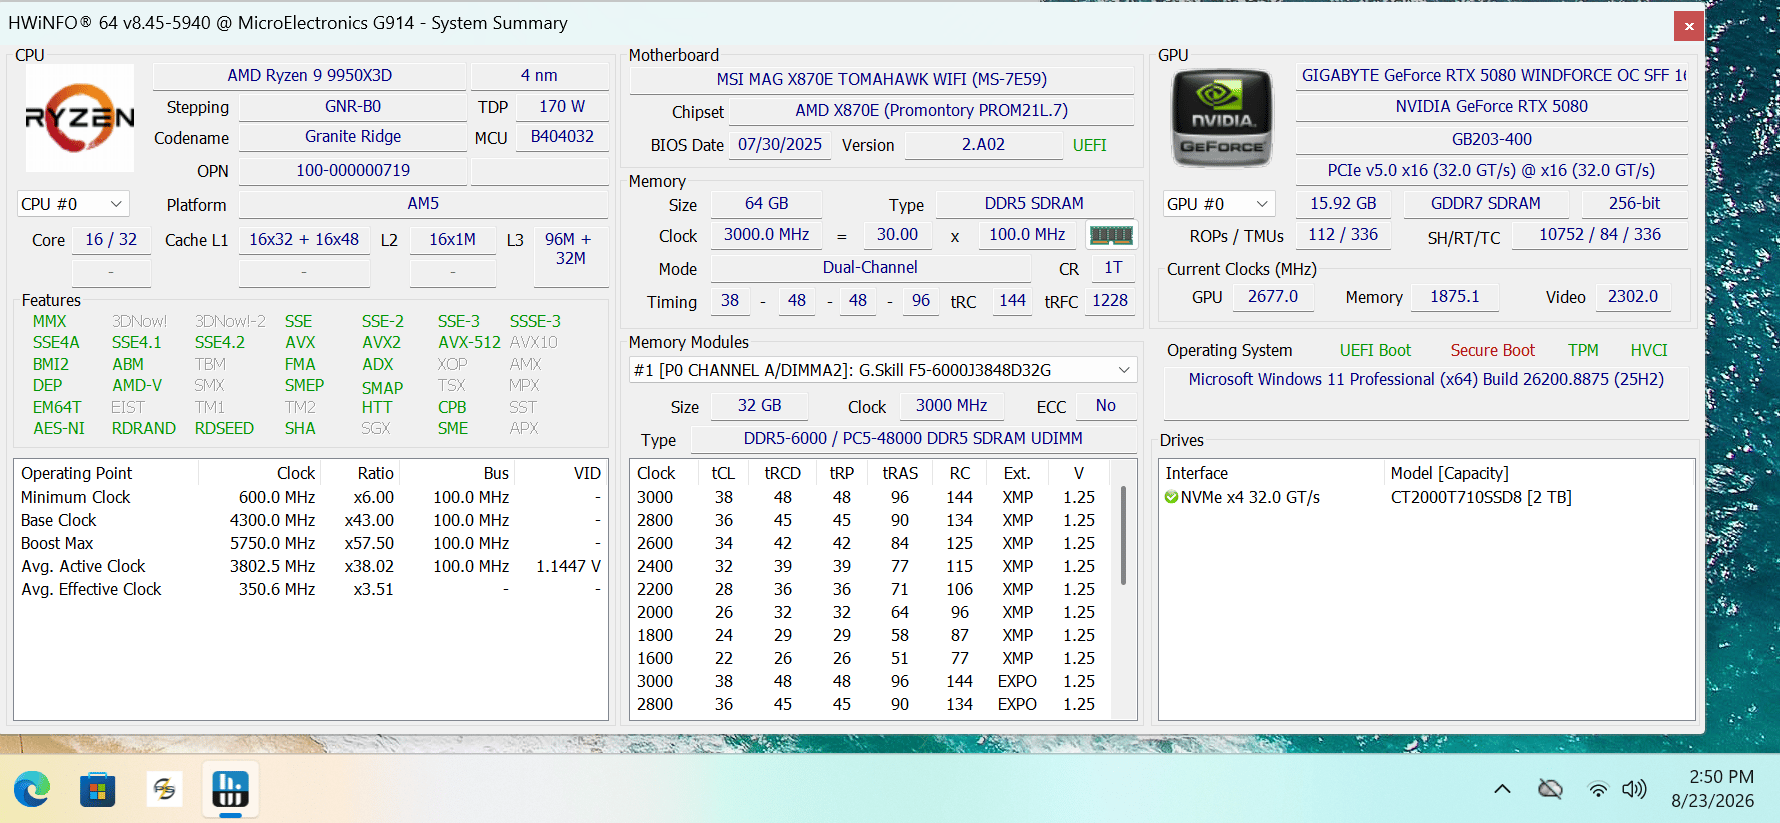Open the CPU #0 selector dropdown

point(73,204)
